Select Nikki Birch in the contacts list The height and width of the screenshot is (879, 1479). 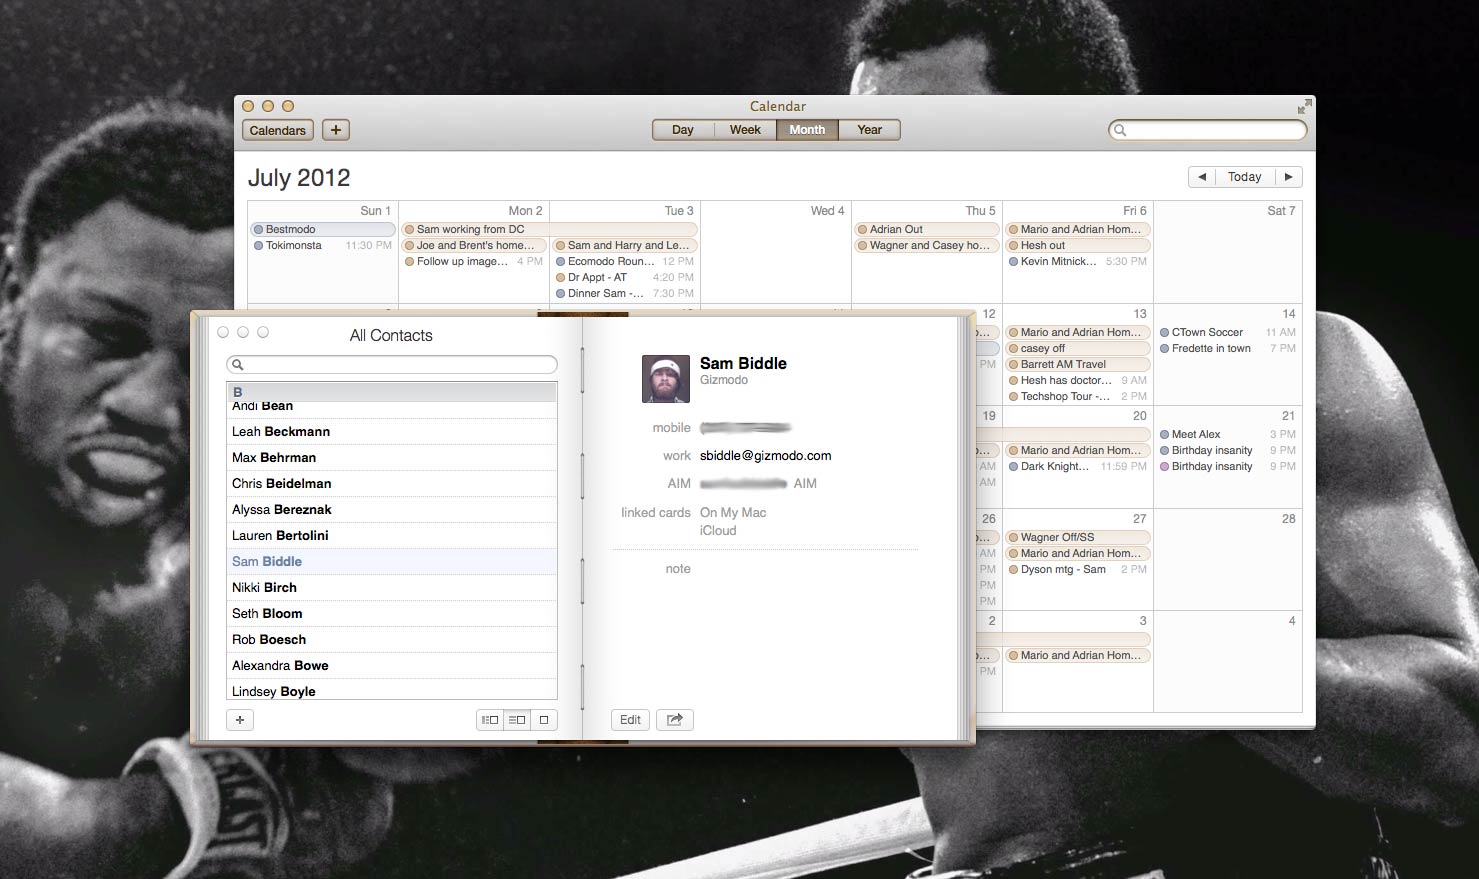[265, 588]
